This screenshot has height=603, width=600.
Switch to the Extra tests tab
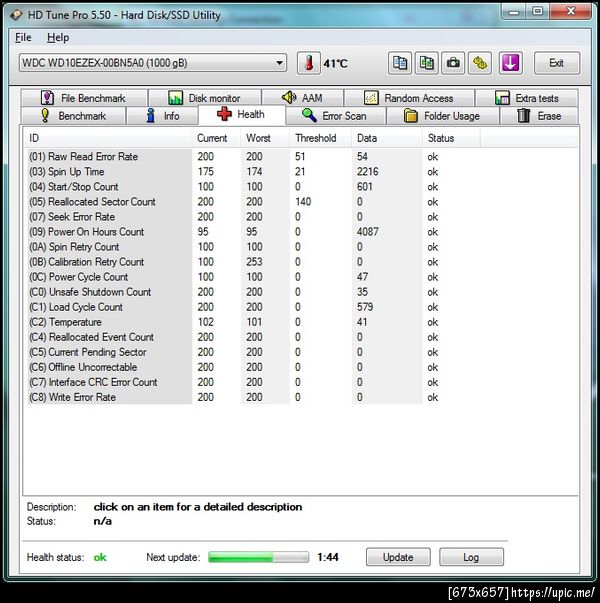(x=527, y=98)
